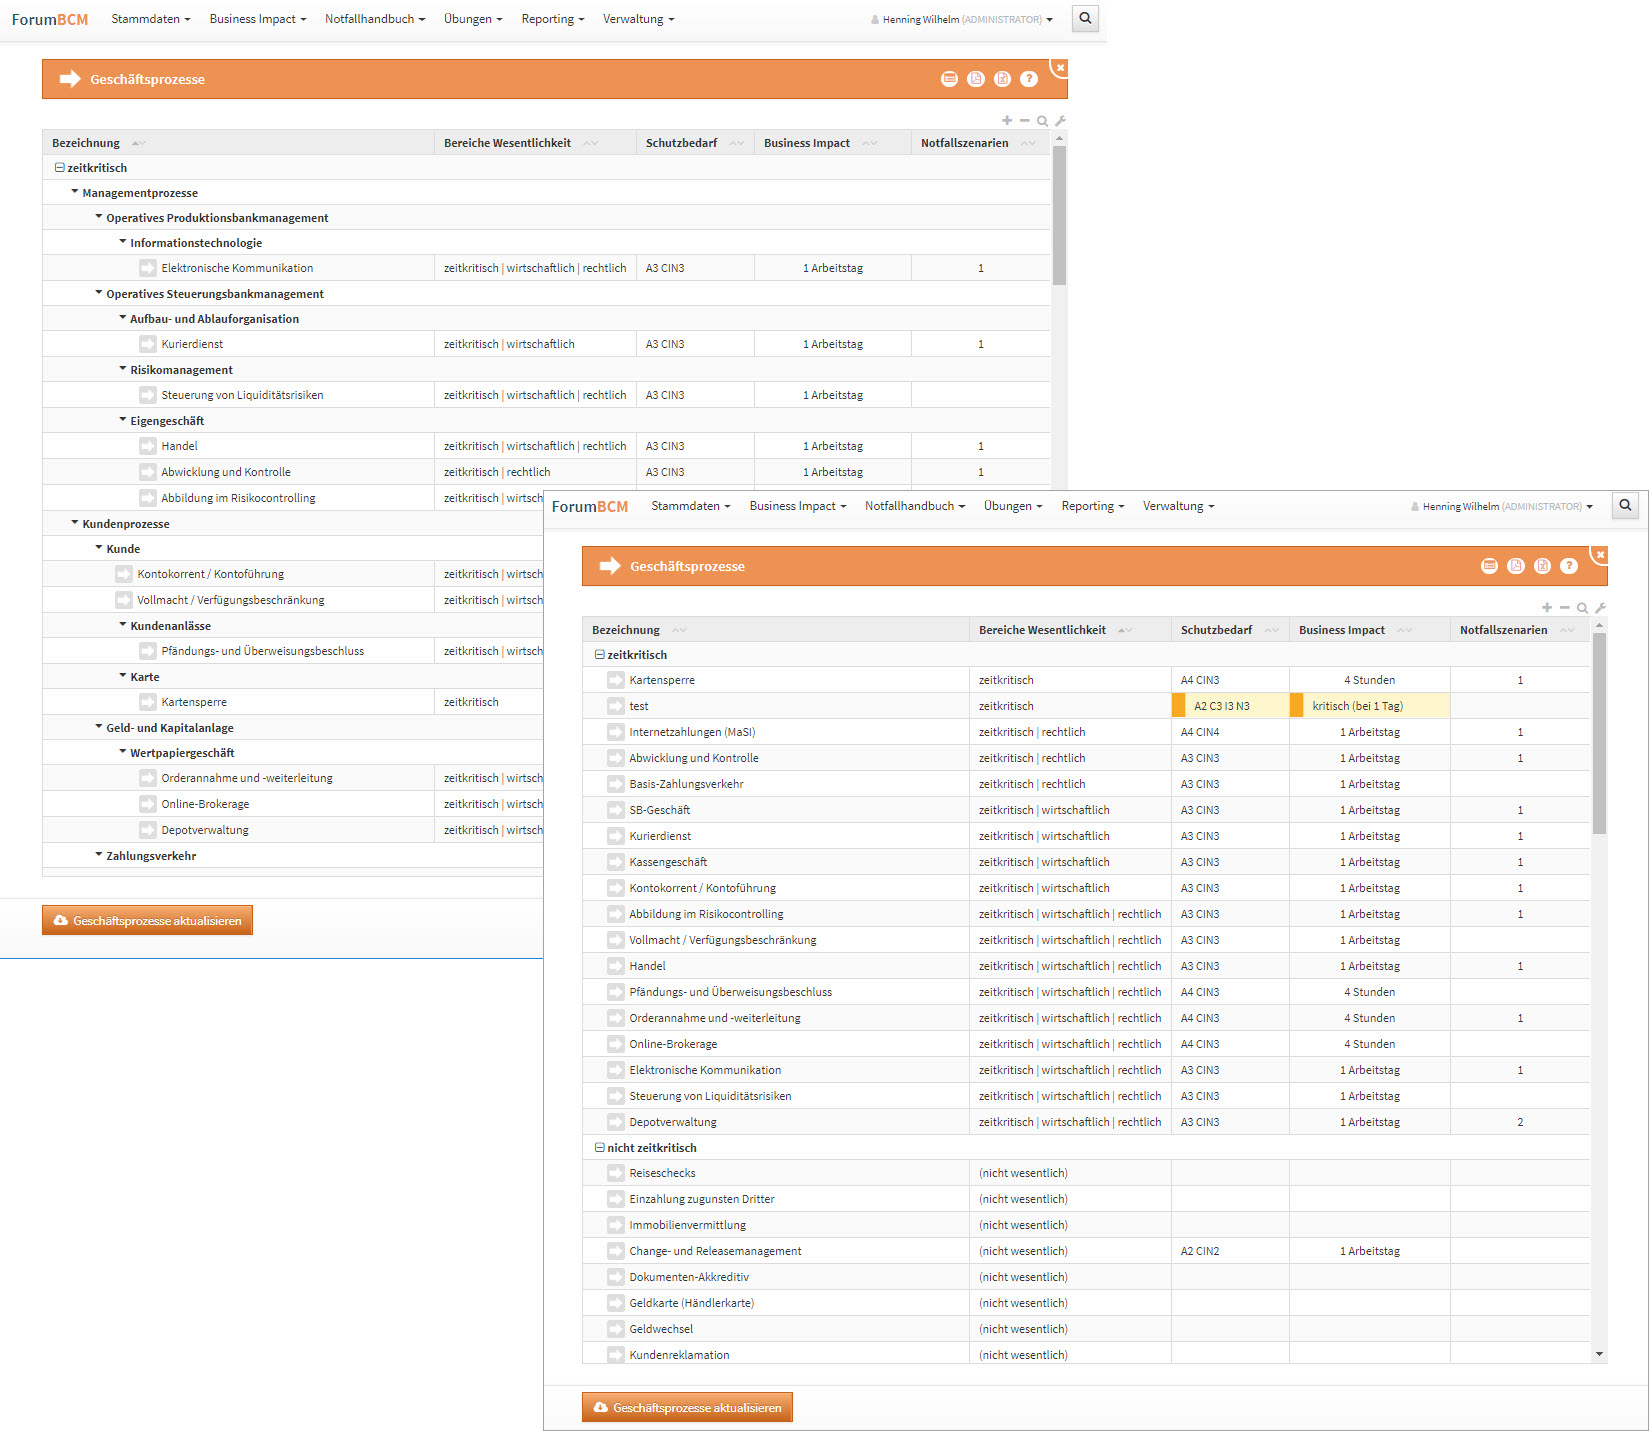Click orange marker beside 'A2 C3 I3 N3'
This screenshot has width=1649, height=1431.
(x=1178, y=706)
